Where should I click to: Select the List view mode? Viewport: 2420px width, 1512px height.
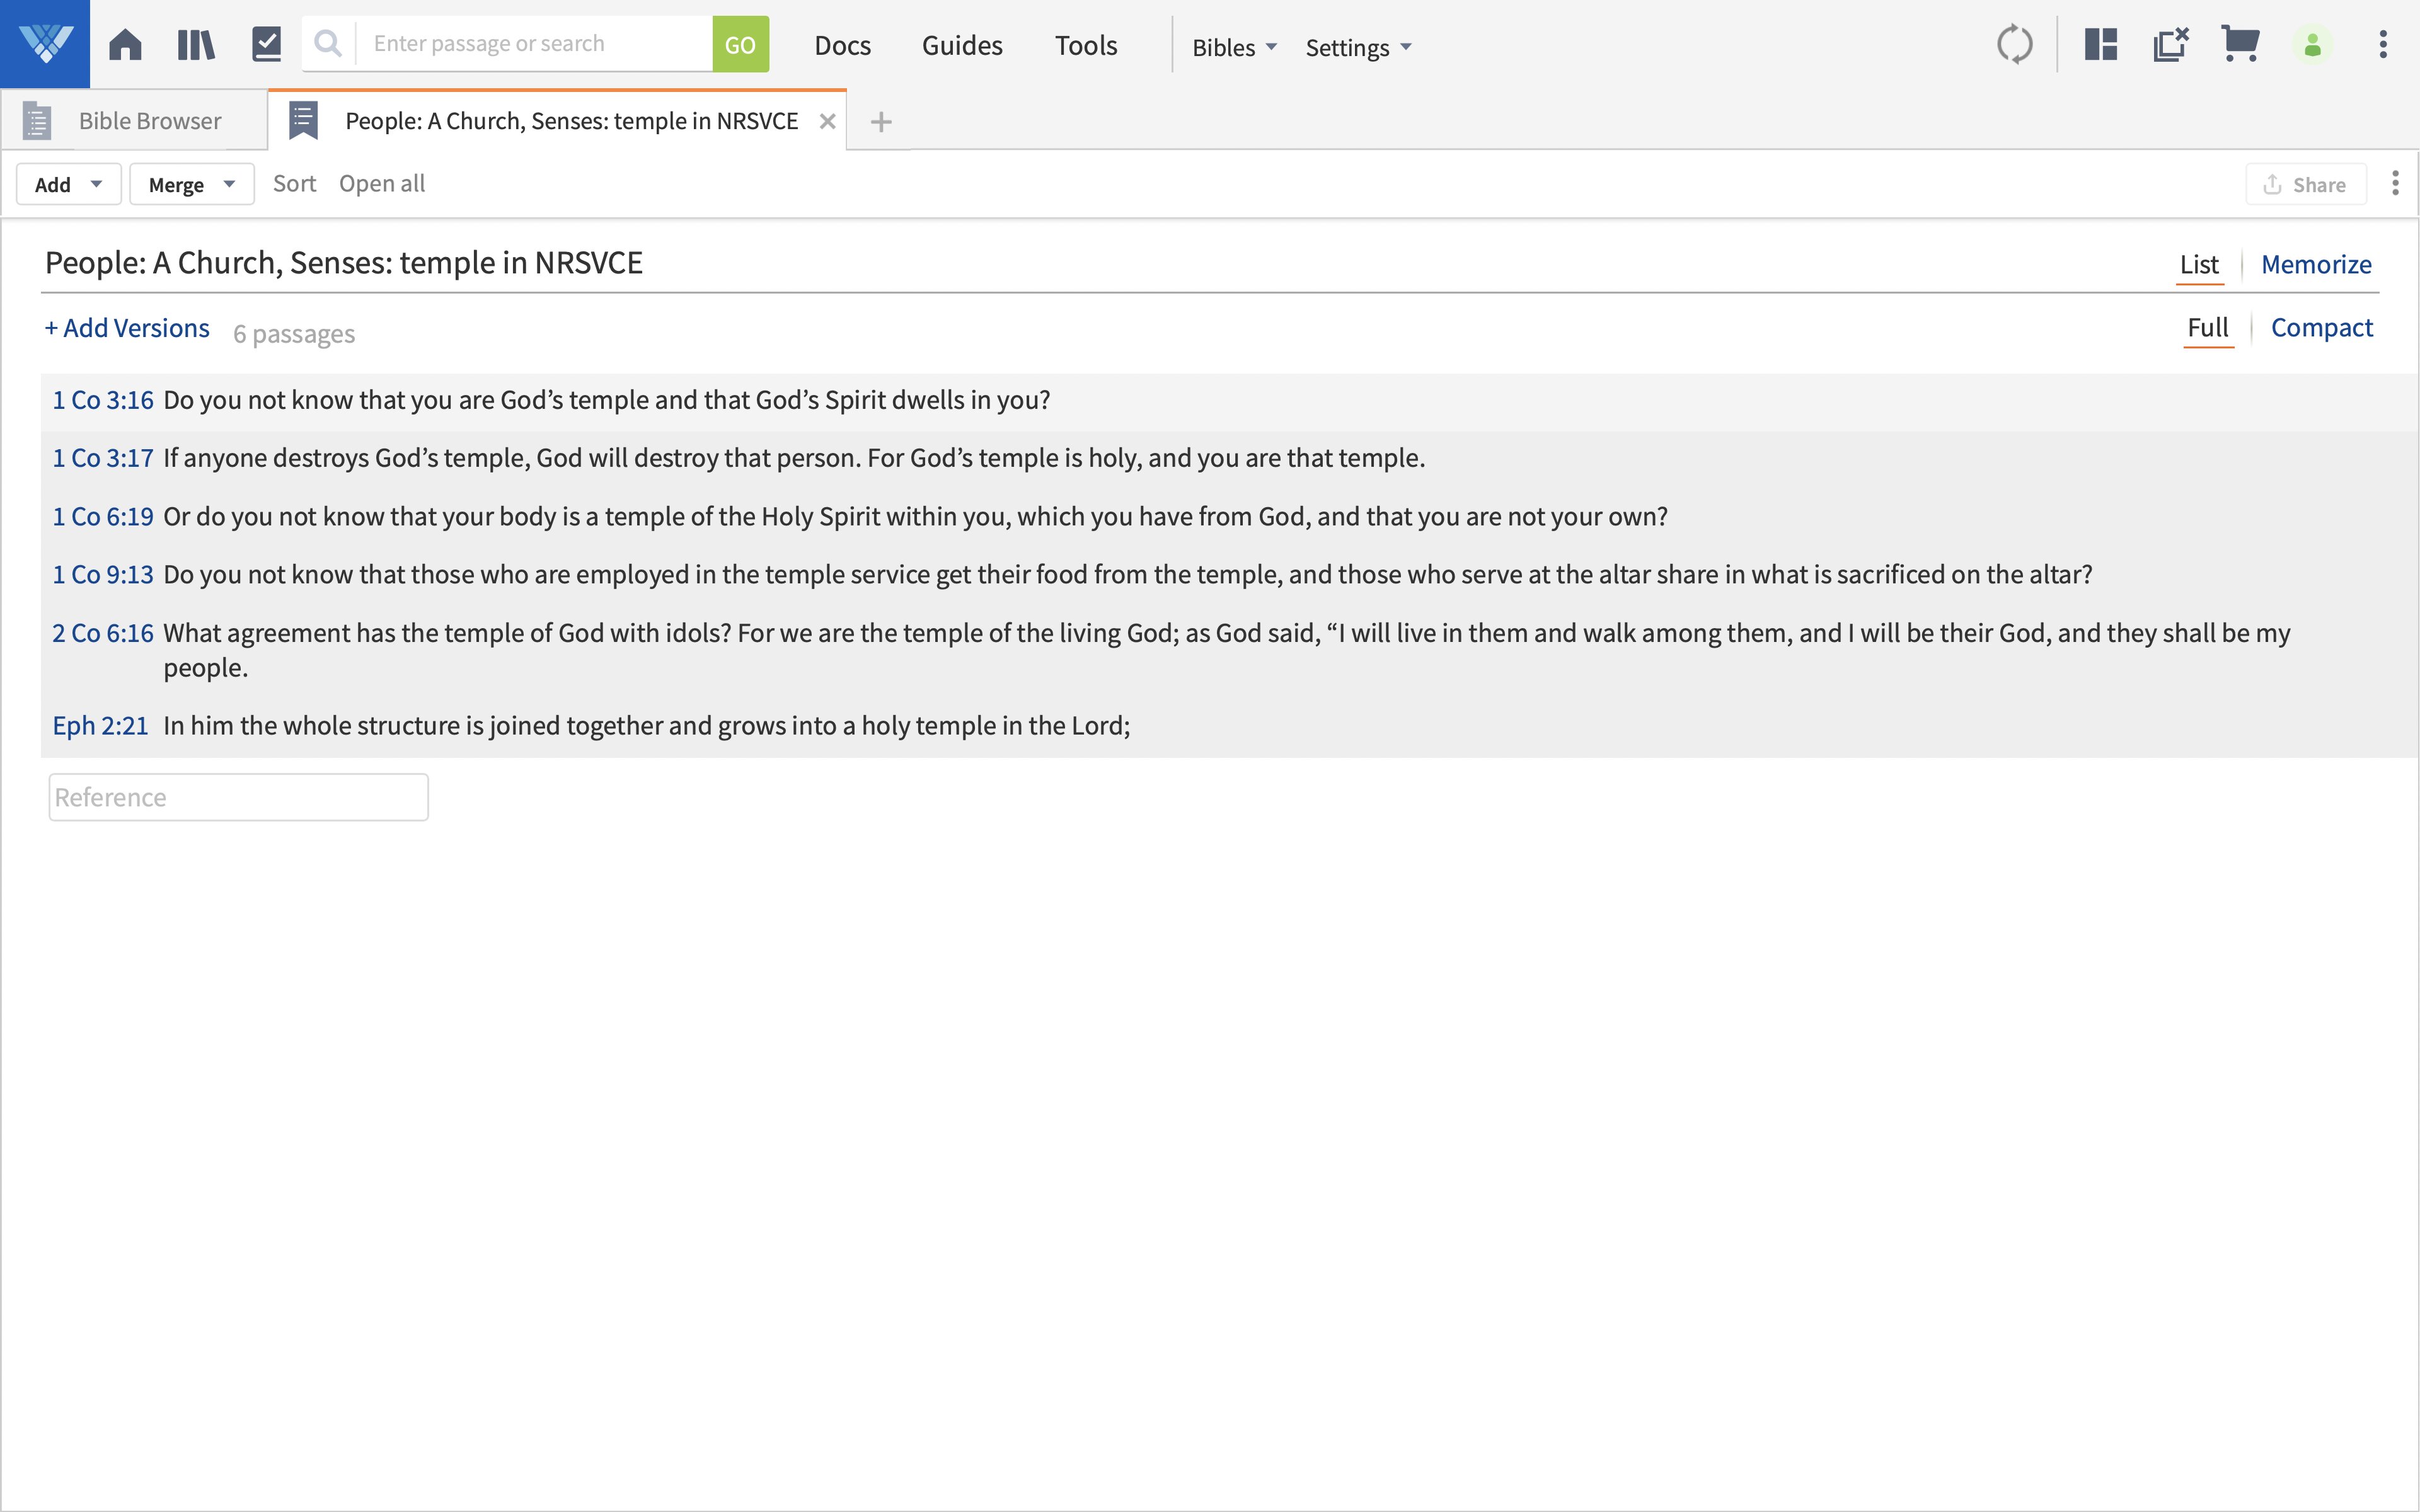coord(2199,265)
